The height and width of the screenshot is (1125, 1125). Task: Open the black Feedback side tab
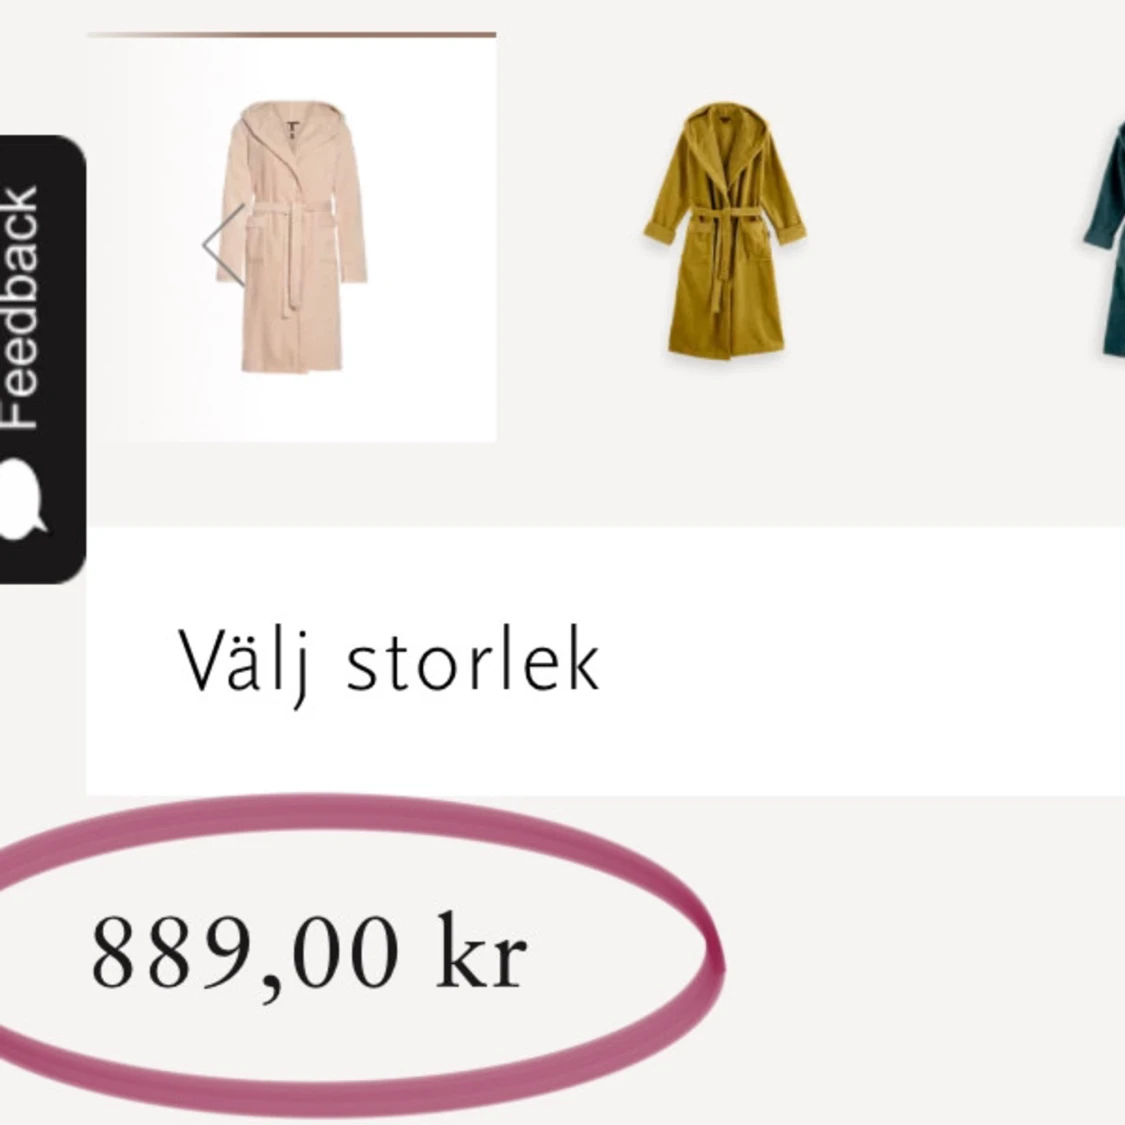point(42,359)
